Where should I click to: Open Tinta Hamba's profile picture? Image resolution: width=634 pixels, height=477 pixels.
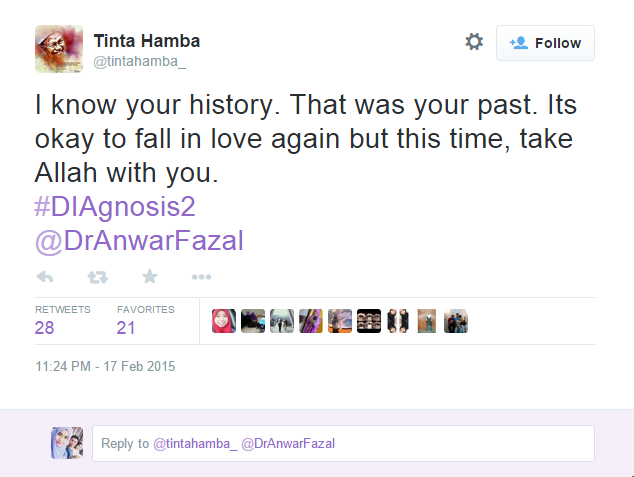(x=59, y=49)
